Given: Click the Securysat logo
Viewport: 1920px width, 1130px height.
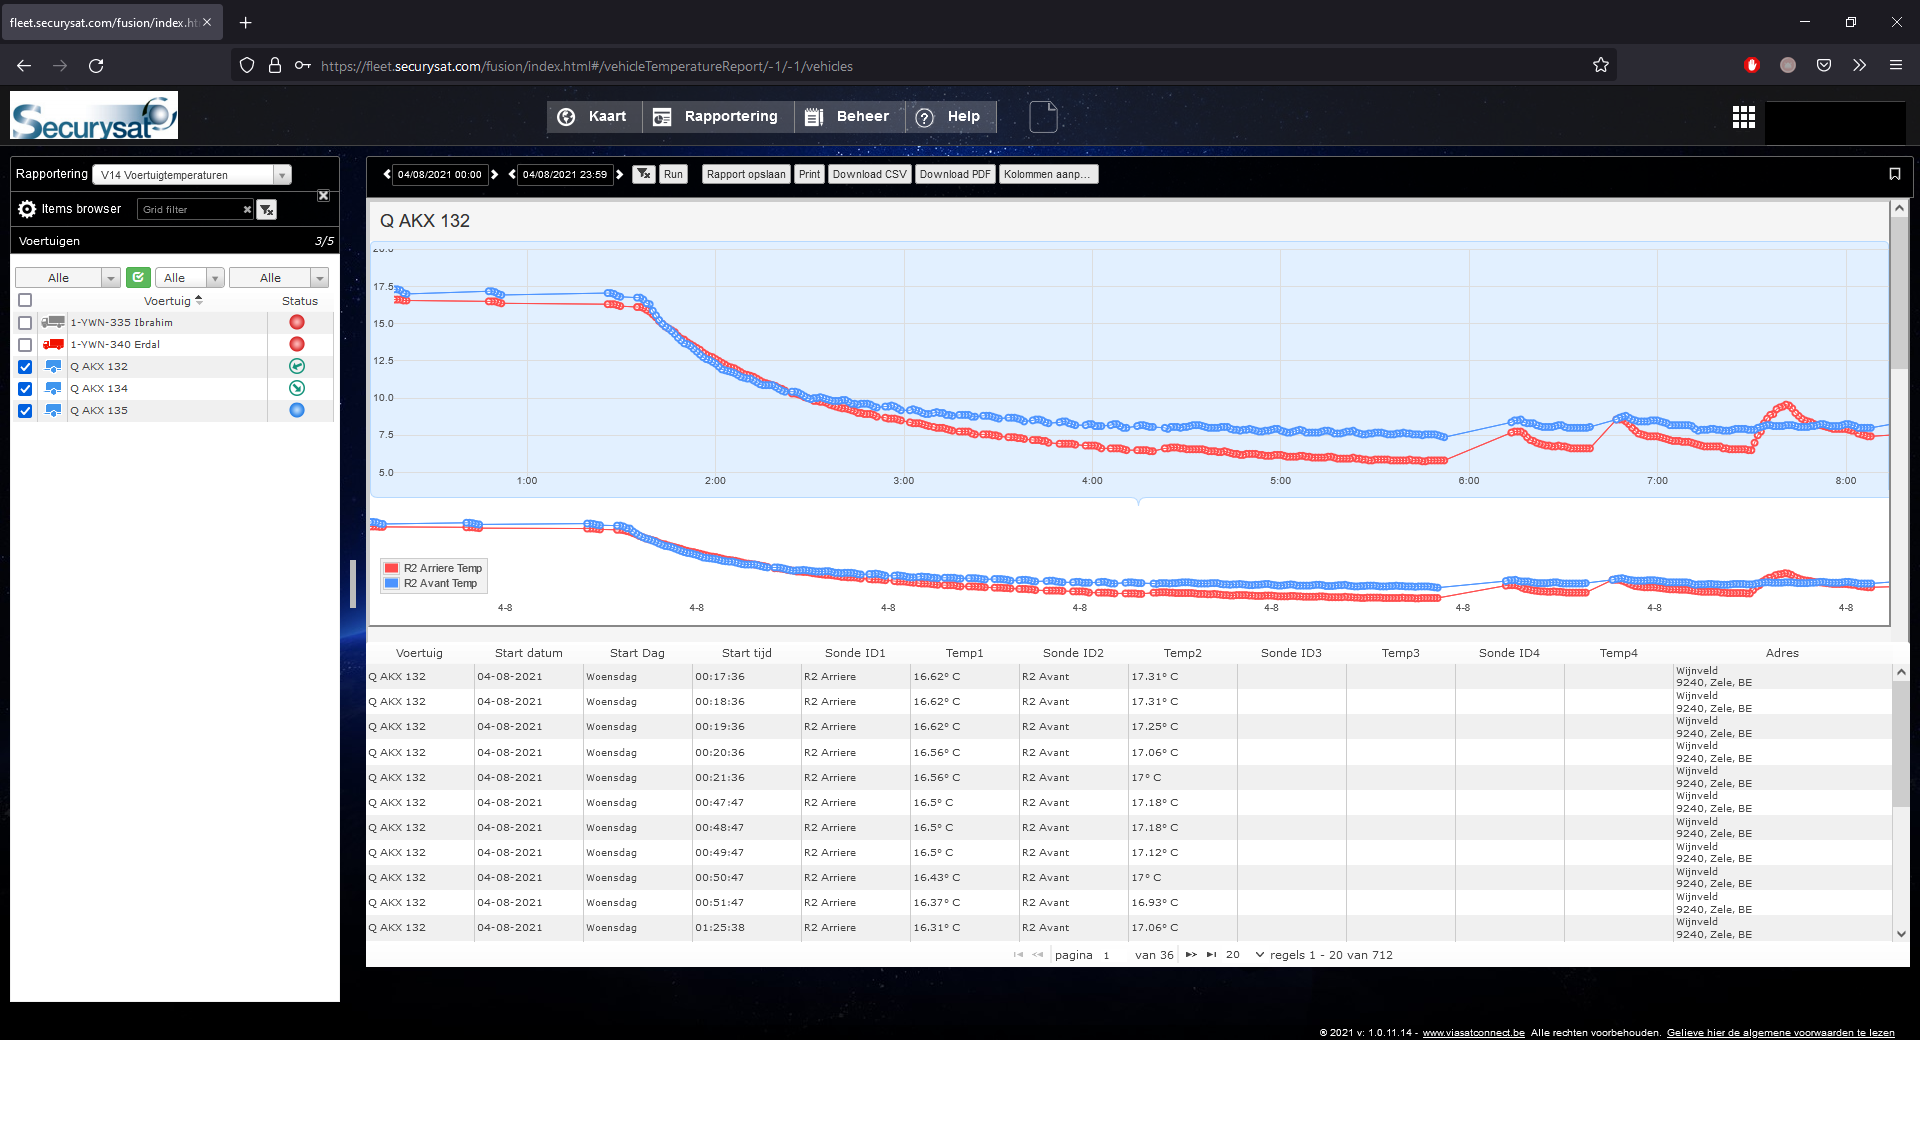Looking at the screenshot, I should click(x=94, y=116).
